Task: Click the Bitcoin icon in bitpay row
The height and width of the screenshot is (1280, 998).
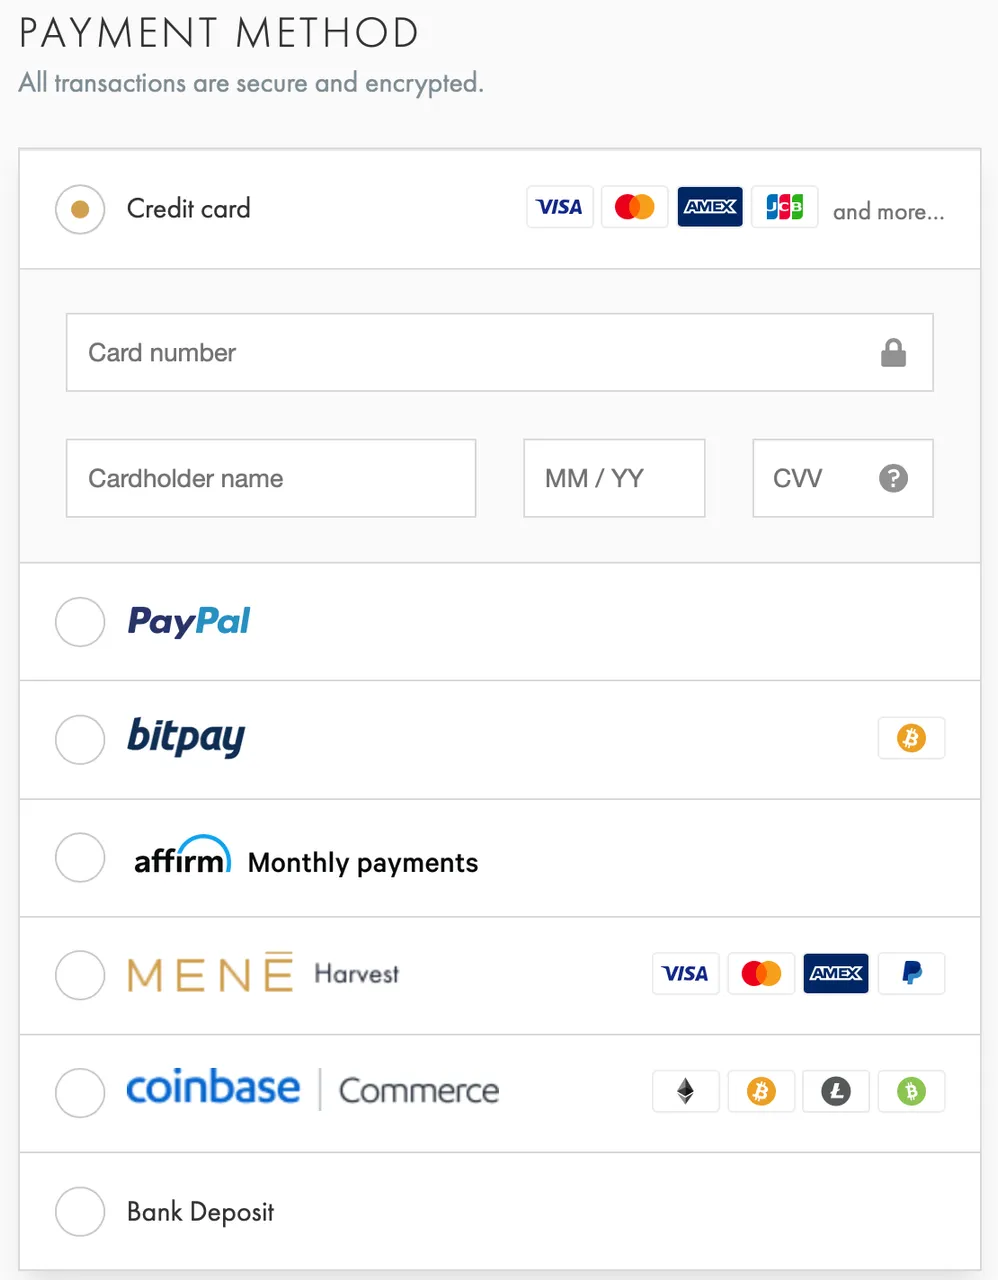Action: [911, 738]
